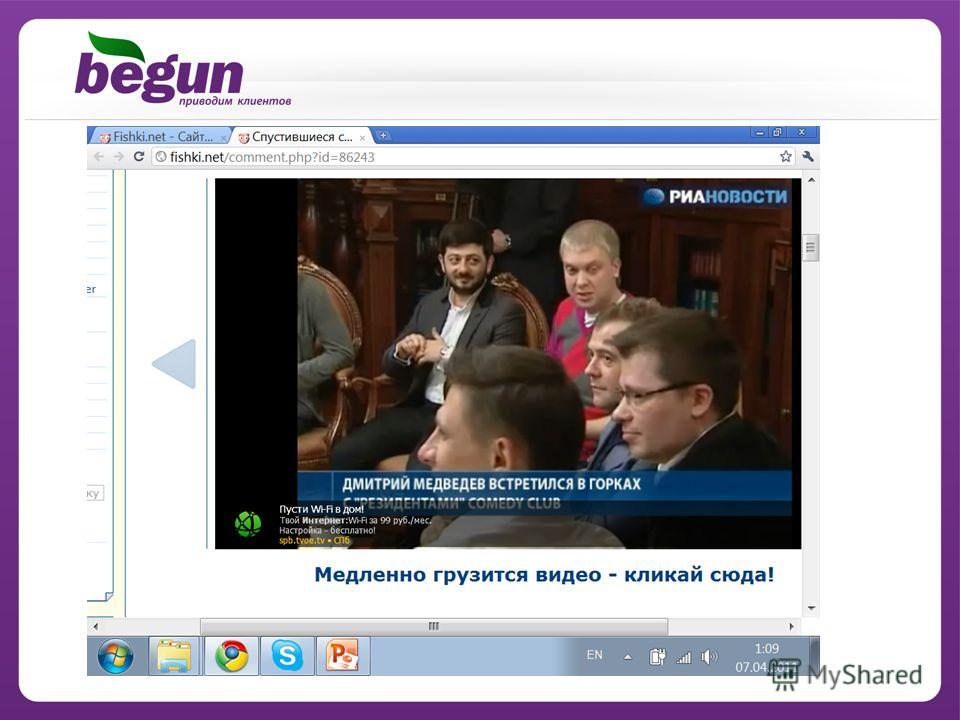
Task: Minimize the Chrome window
Action: click(760, 132)
